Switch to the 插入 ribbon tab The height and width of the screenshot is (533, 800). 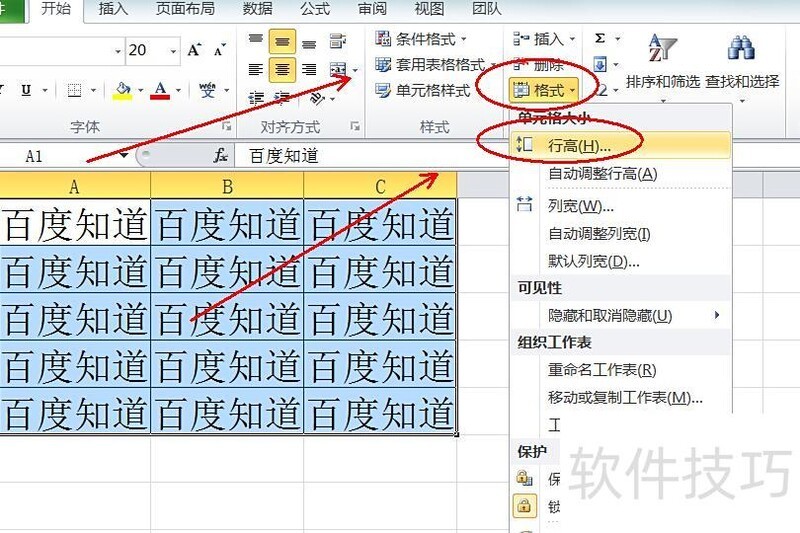click(113, 9)
